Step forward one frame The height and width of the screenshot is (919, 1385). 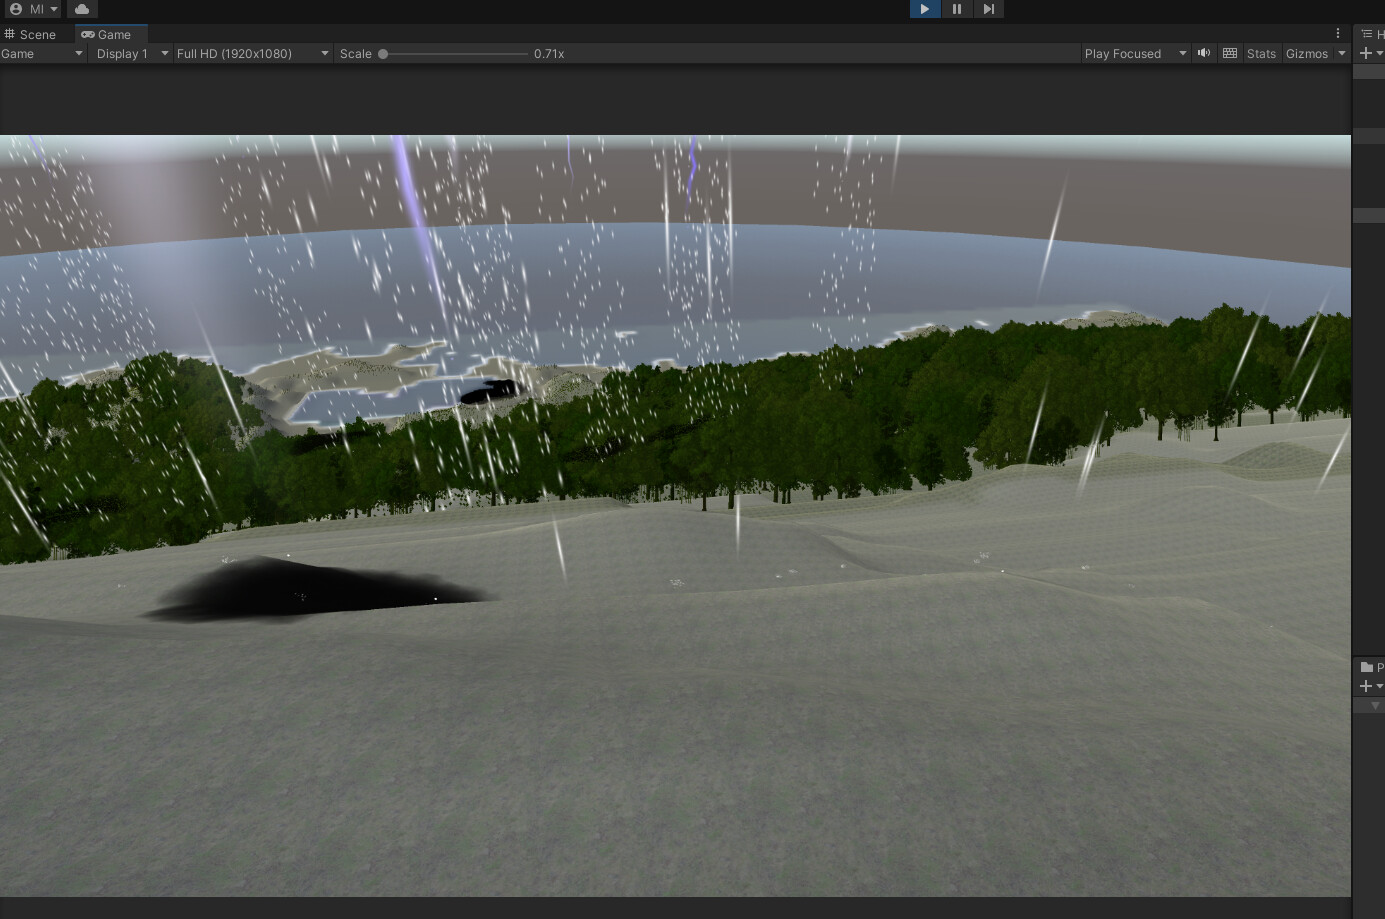coord(989,9)
